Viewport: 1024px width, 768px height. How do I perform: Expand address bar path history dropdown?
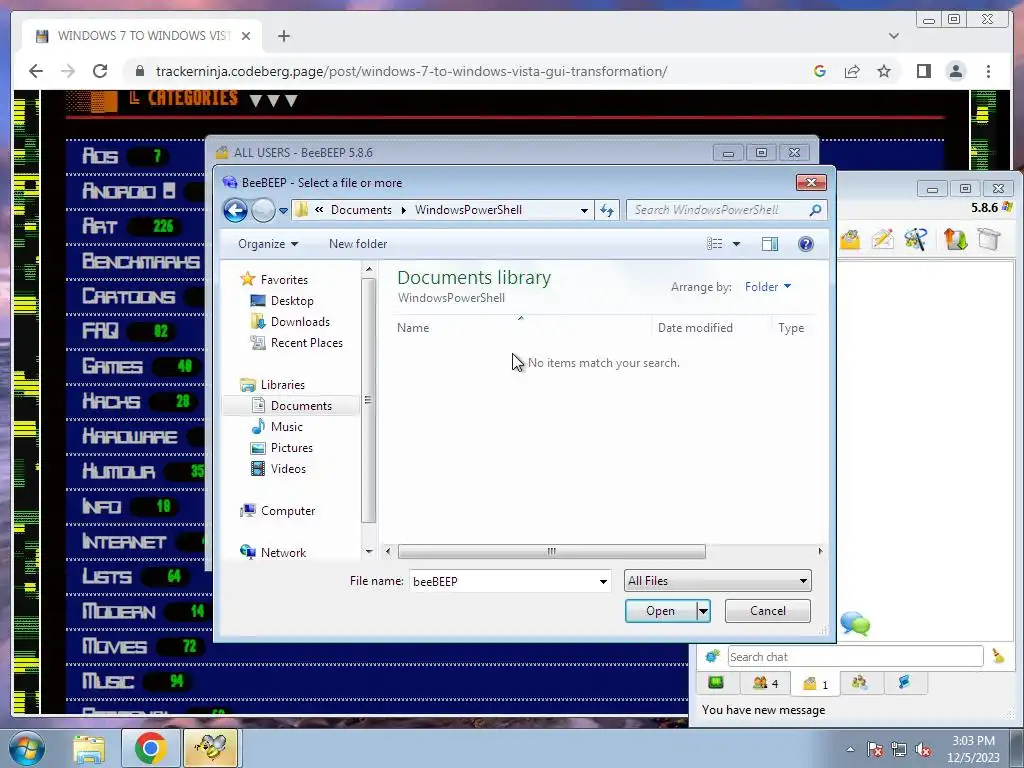click(x=584, y=210)
